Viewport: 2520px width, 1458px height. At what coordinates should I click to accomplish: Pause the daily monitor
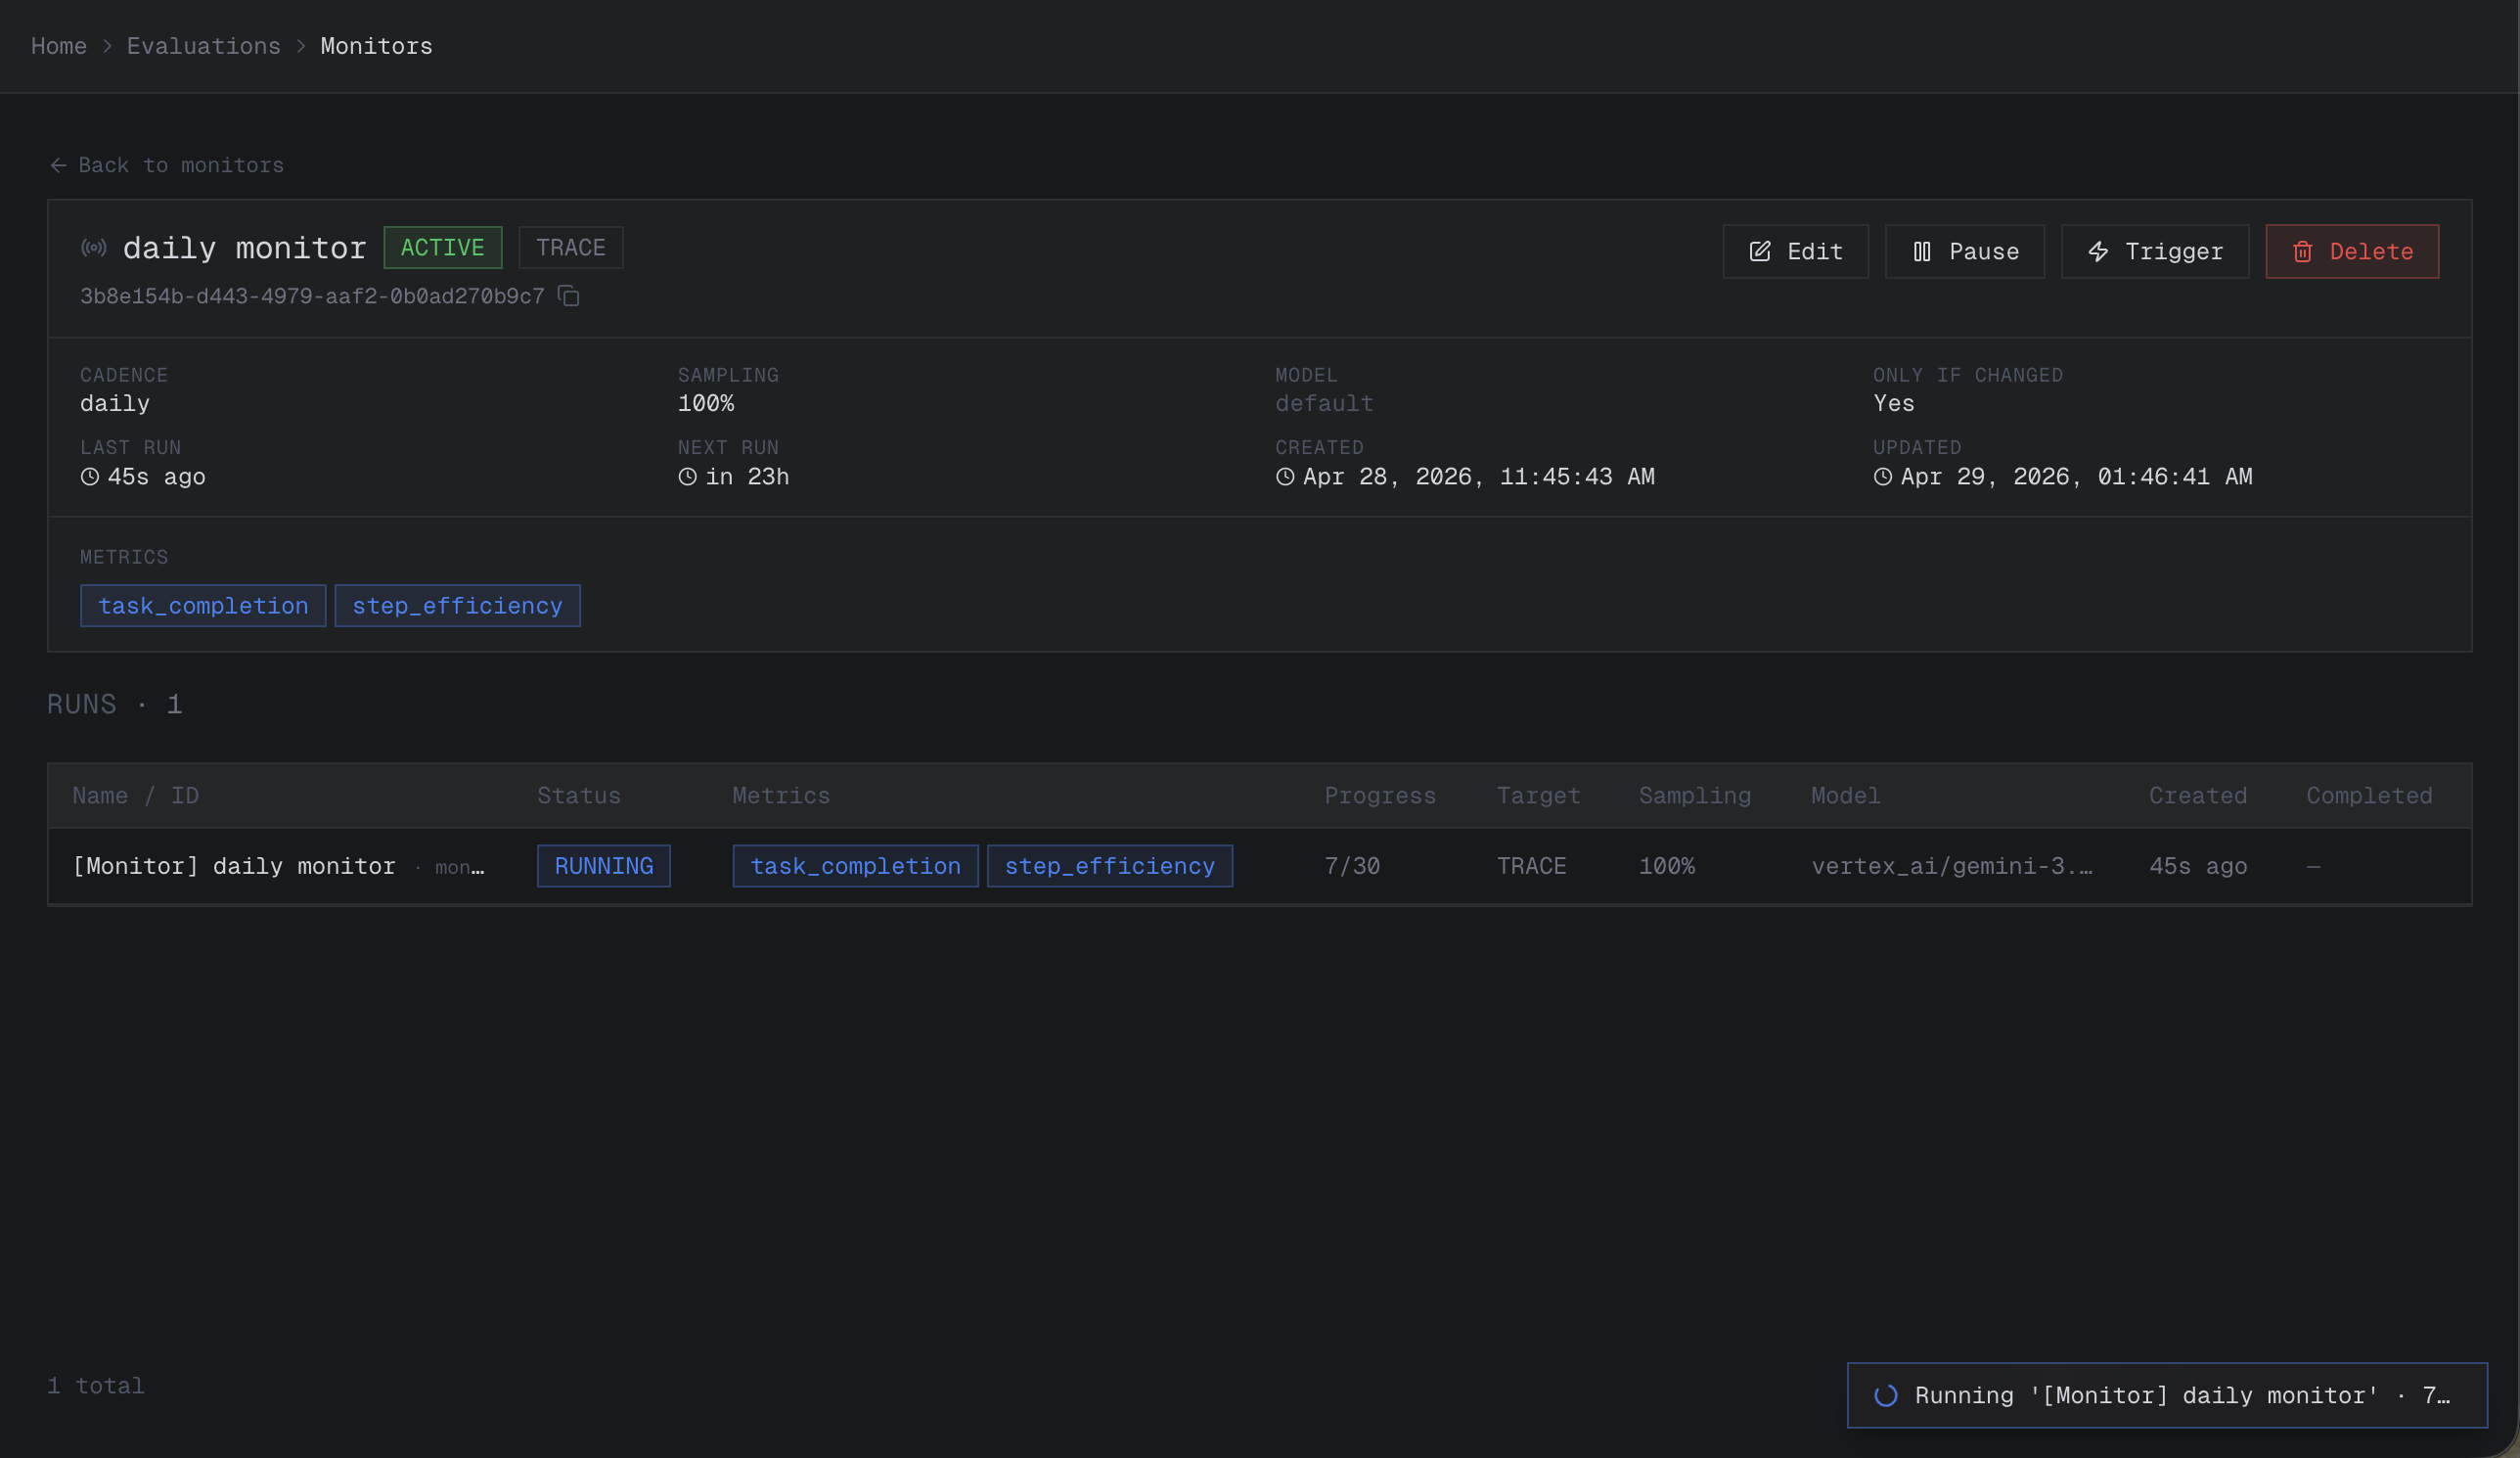(x=1964, y=251)
